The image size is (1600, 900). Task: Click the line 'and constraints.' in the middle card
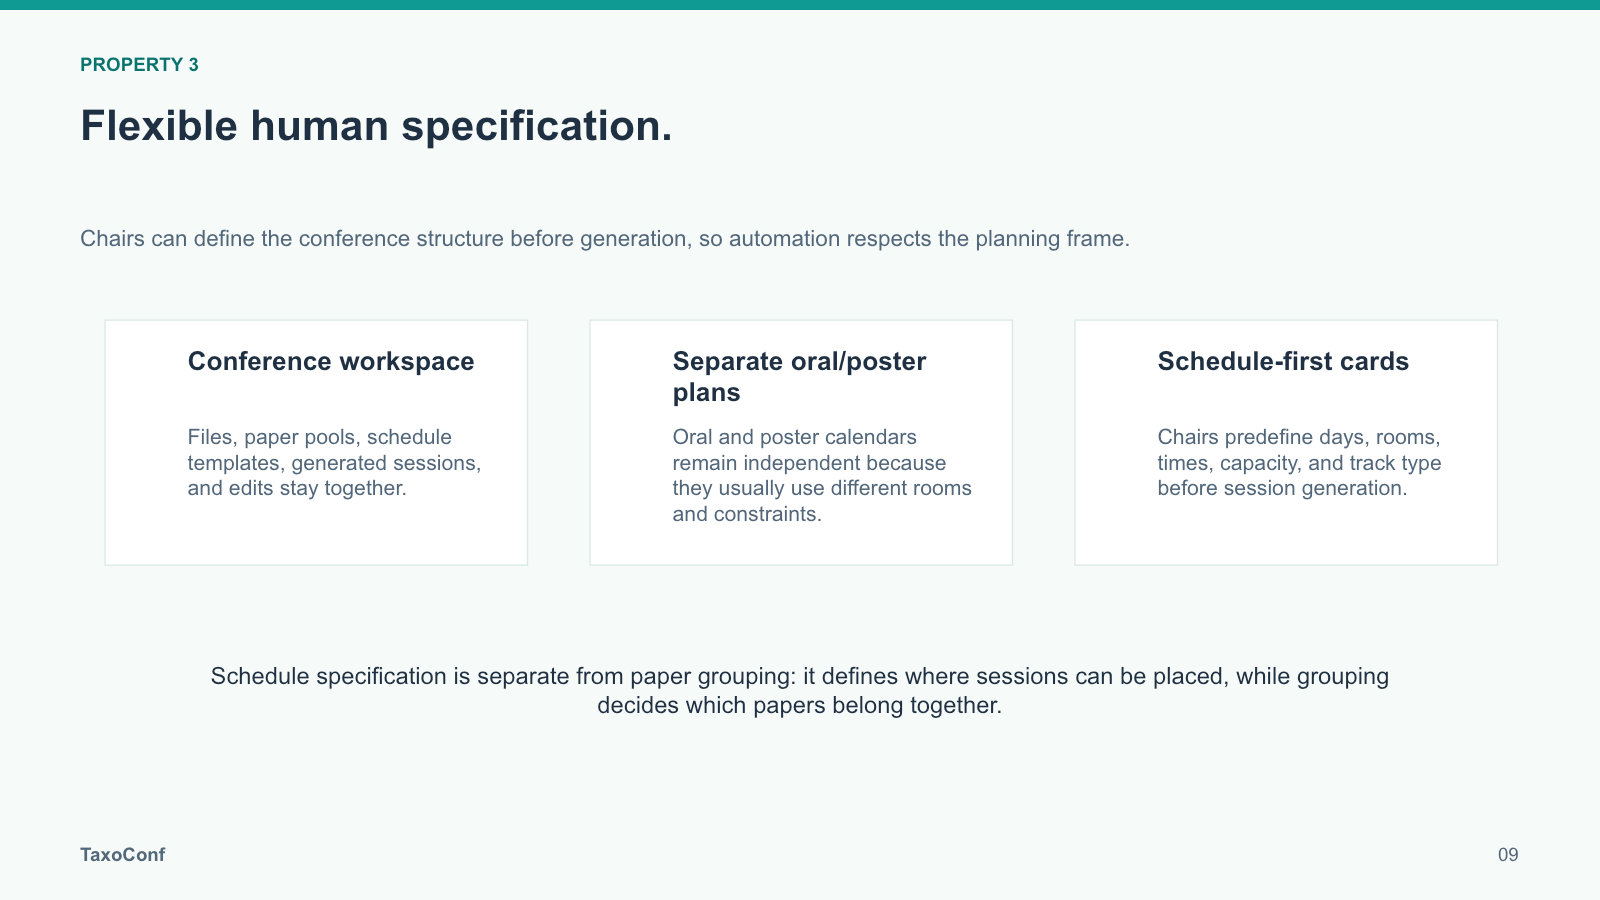(747, 514)
